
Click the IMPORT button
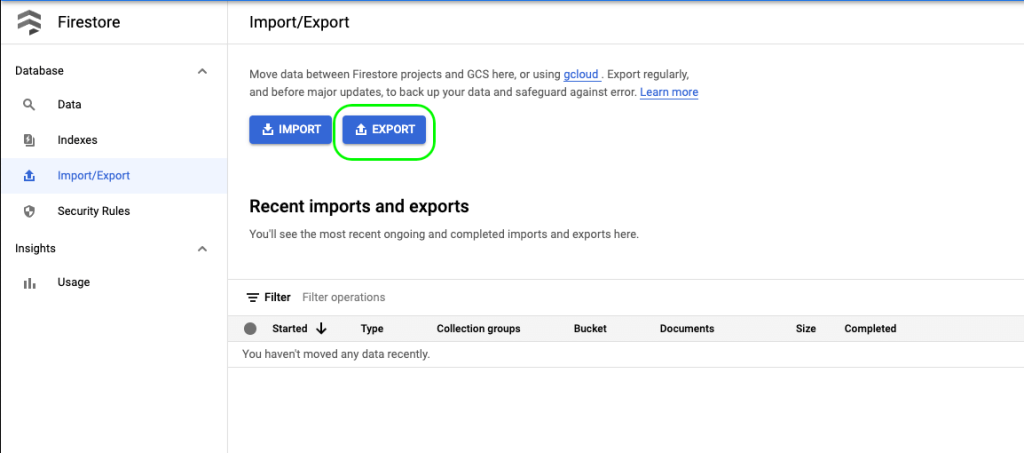(x=291, y=130)
